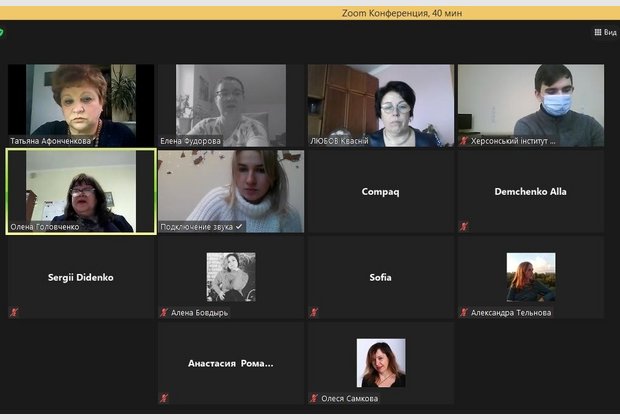Click Алена Бовдырь profile picture
The width and height of the screenshot is (620, 420).
tap(231, 277)
